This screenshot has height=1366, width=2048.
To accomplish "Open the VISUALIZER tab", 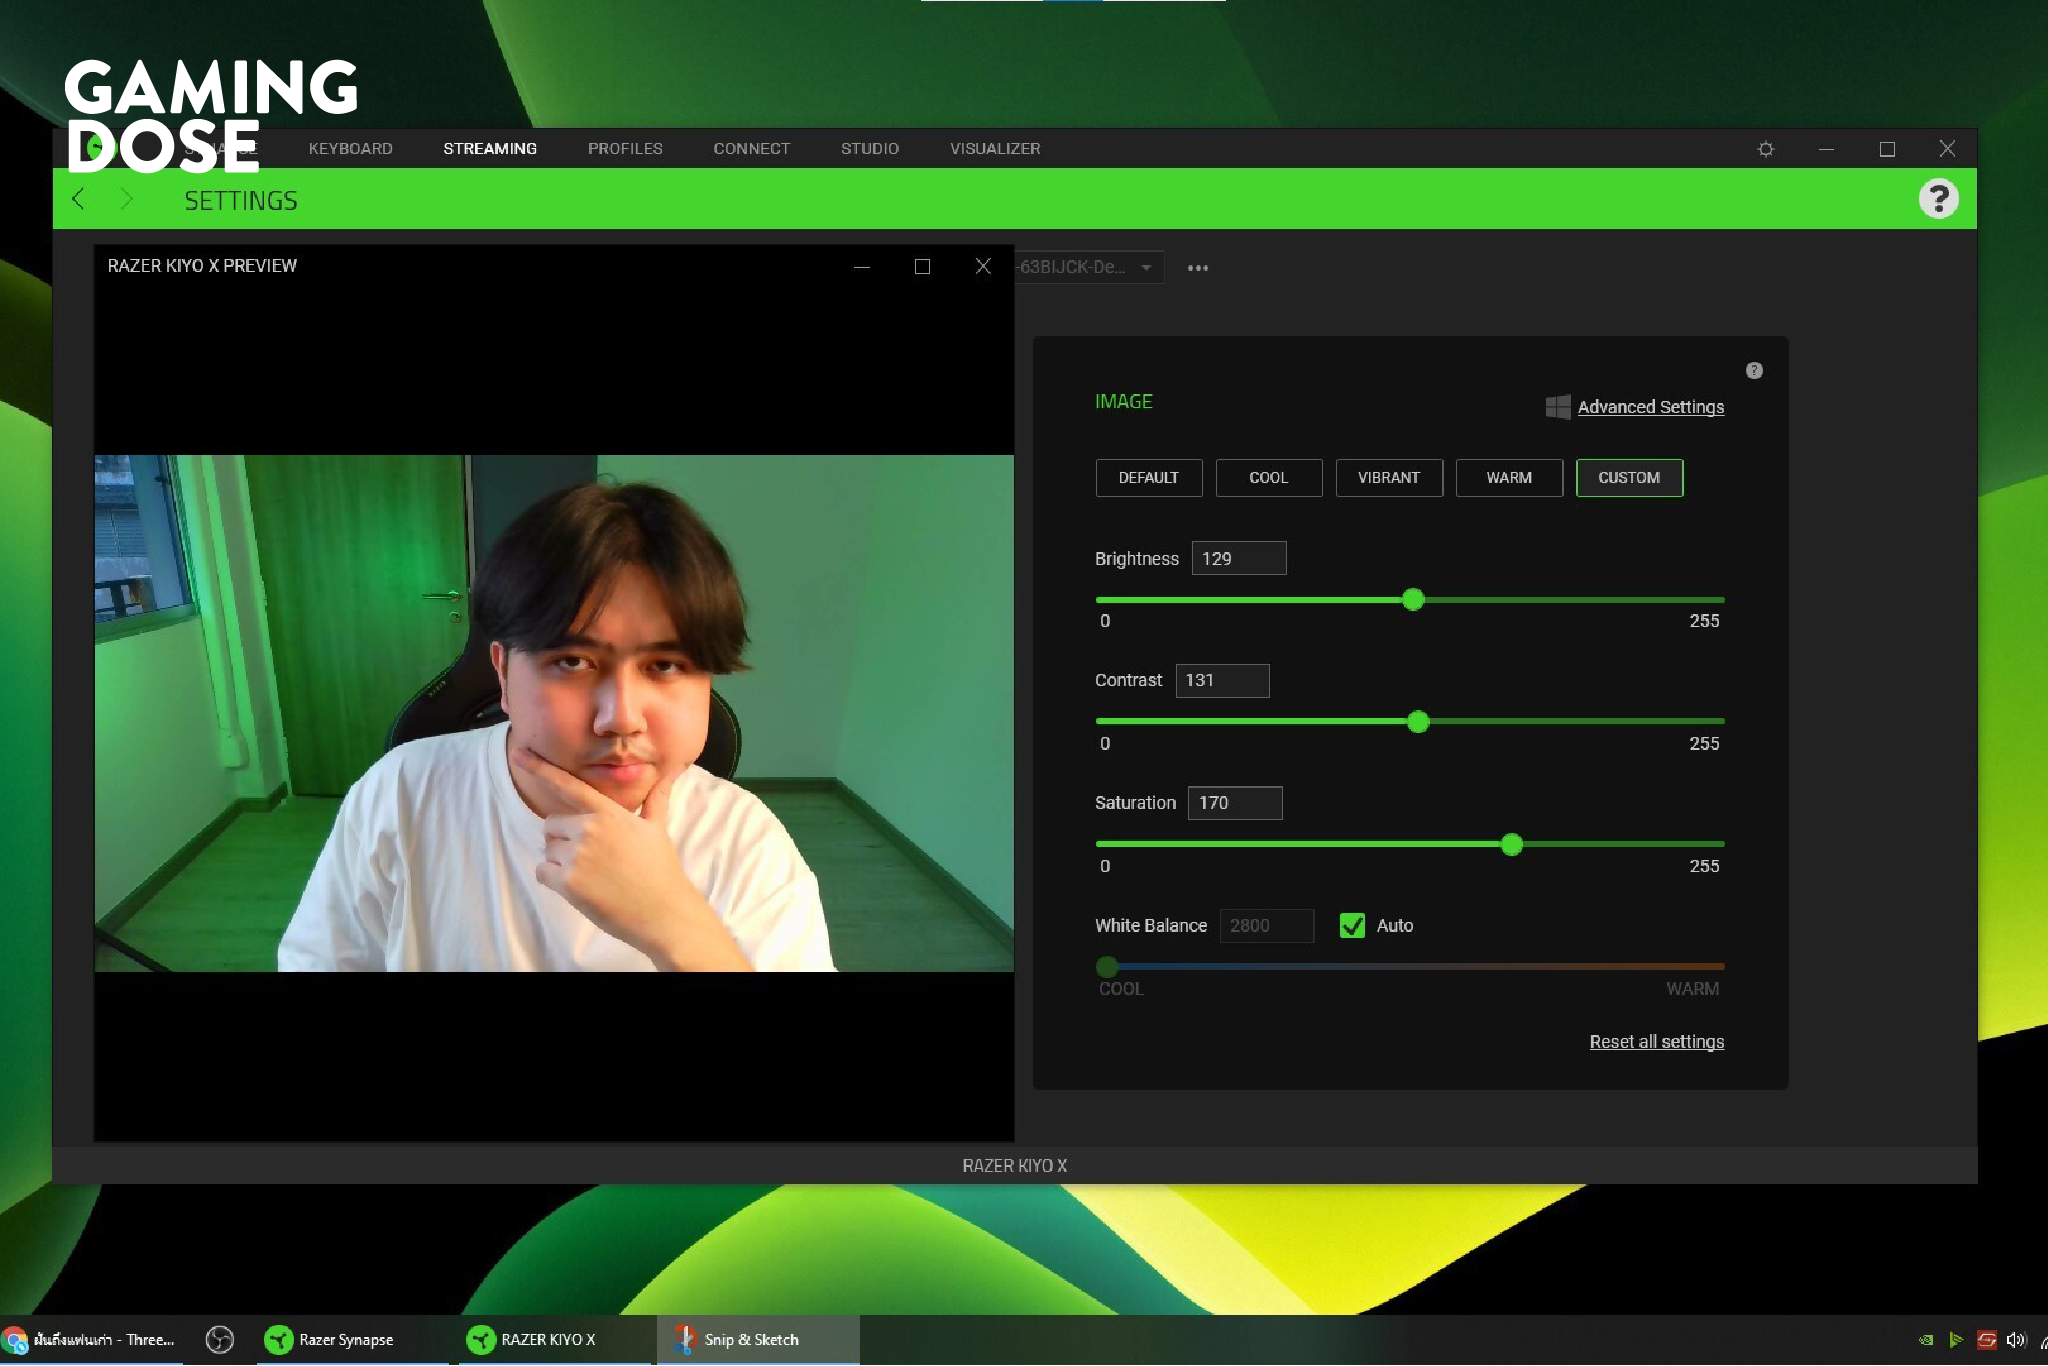I will tap(995, 149).
